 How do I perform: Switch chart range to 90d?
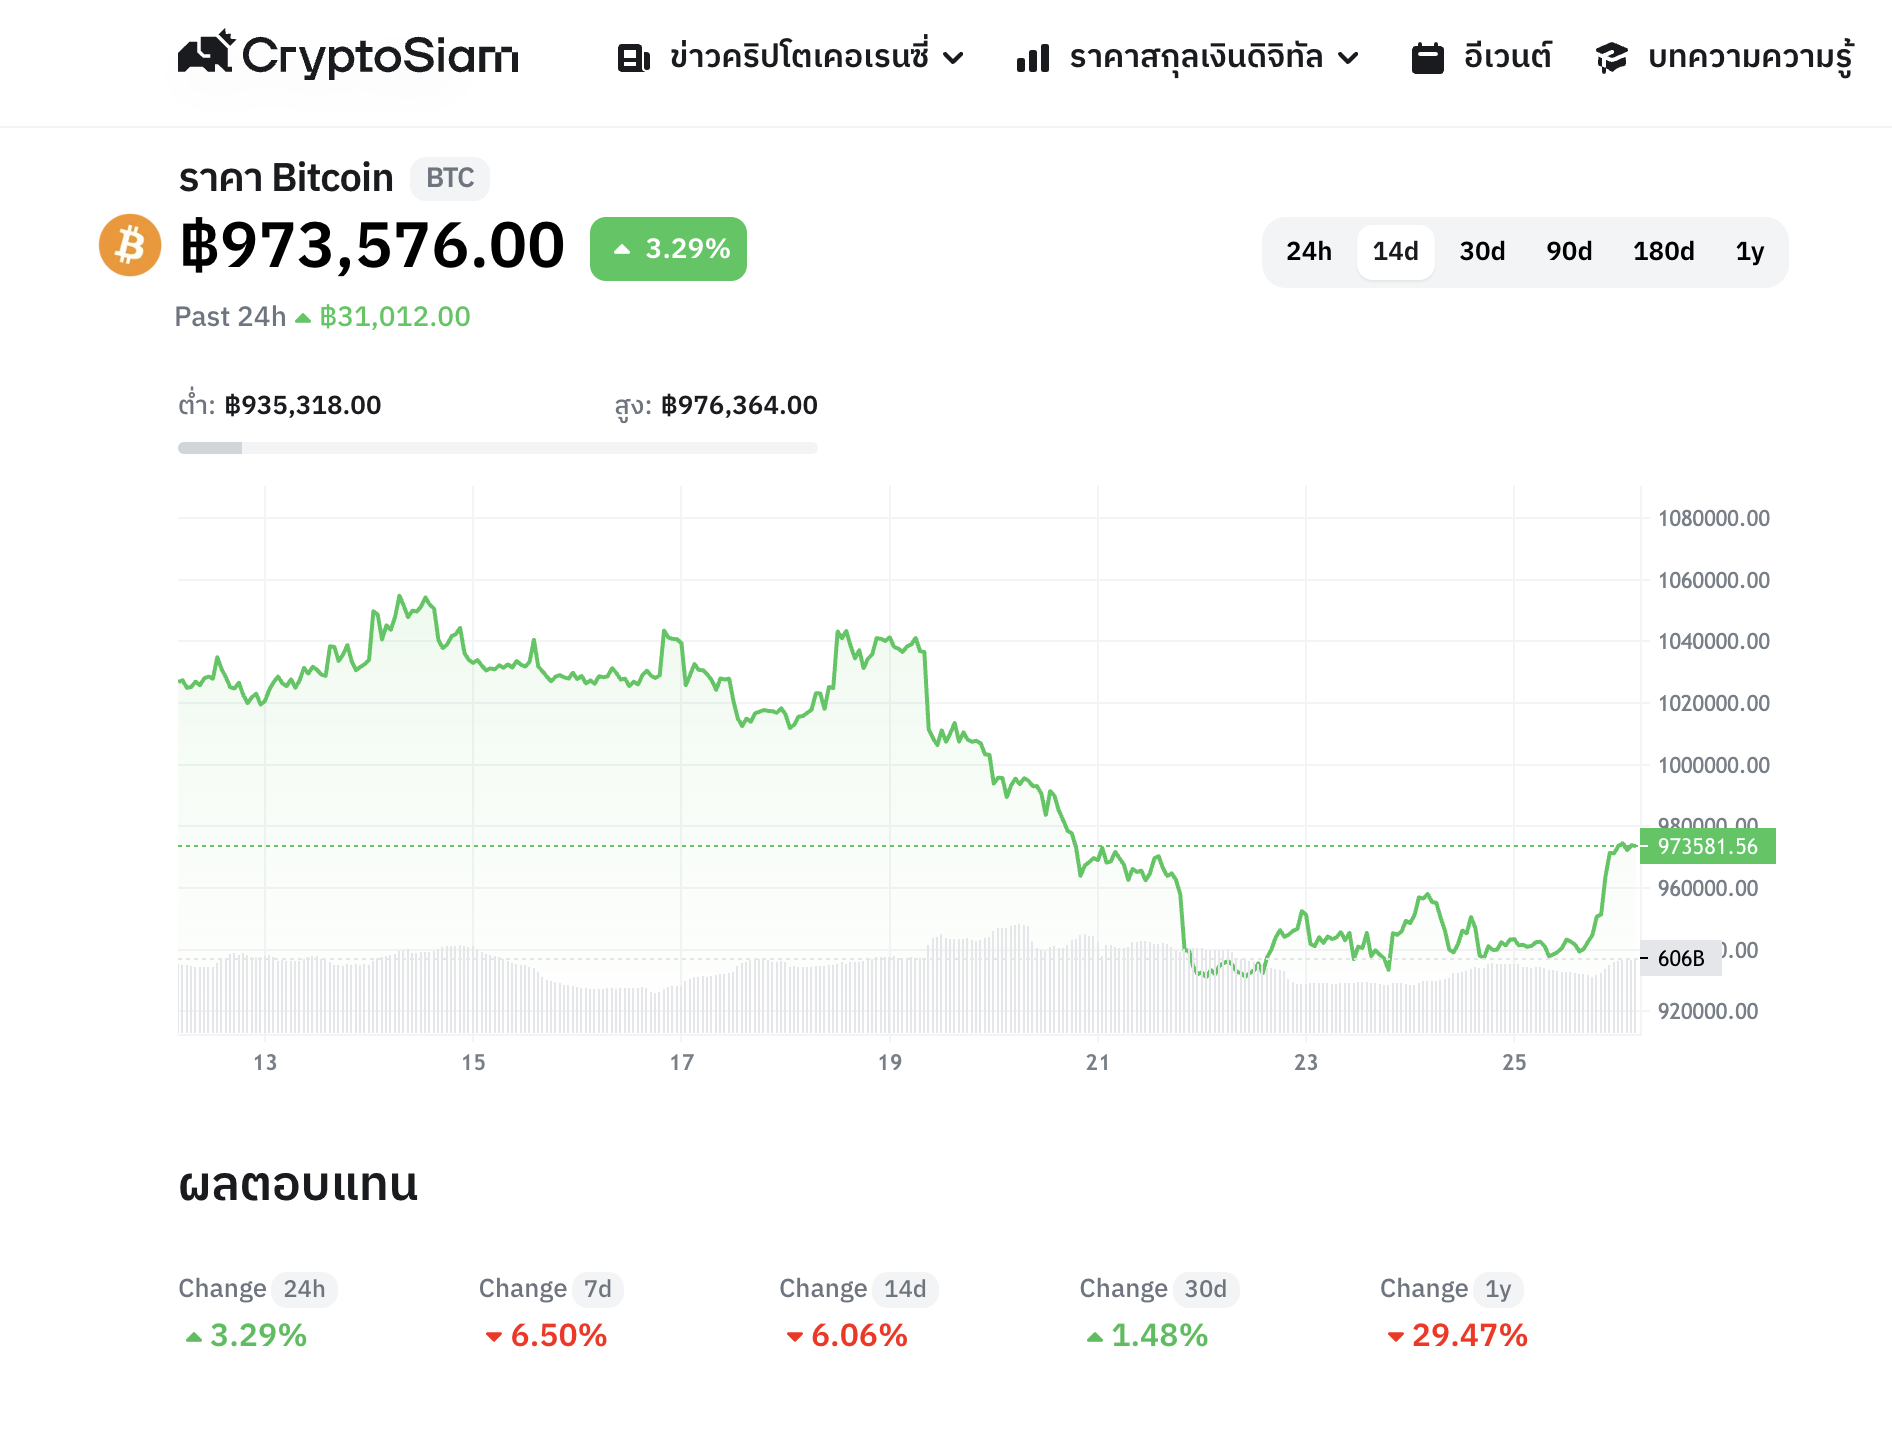1569,252
